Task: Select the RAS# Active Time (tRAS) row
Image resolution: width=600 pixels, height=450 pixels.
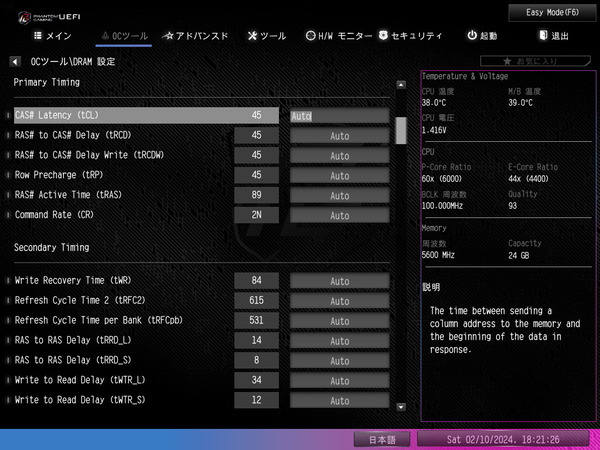Action: pyautogui.click(x=120, y=195)
